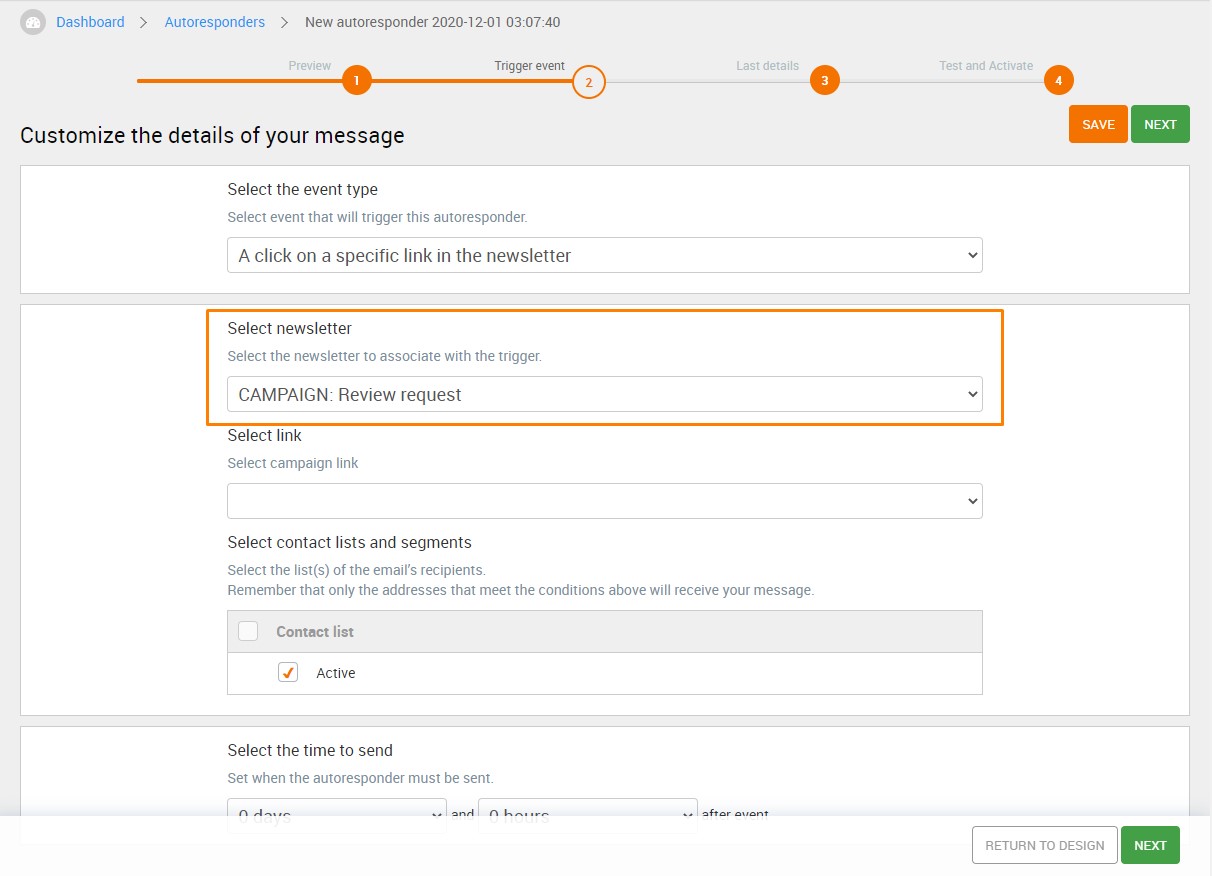Select step 2 Trigger event circle
This screenshot has width=1212, height=876.
[x=589, y=82]
